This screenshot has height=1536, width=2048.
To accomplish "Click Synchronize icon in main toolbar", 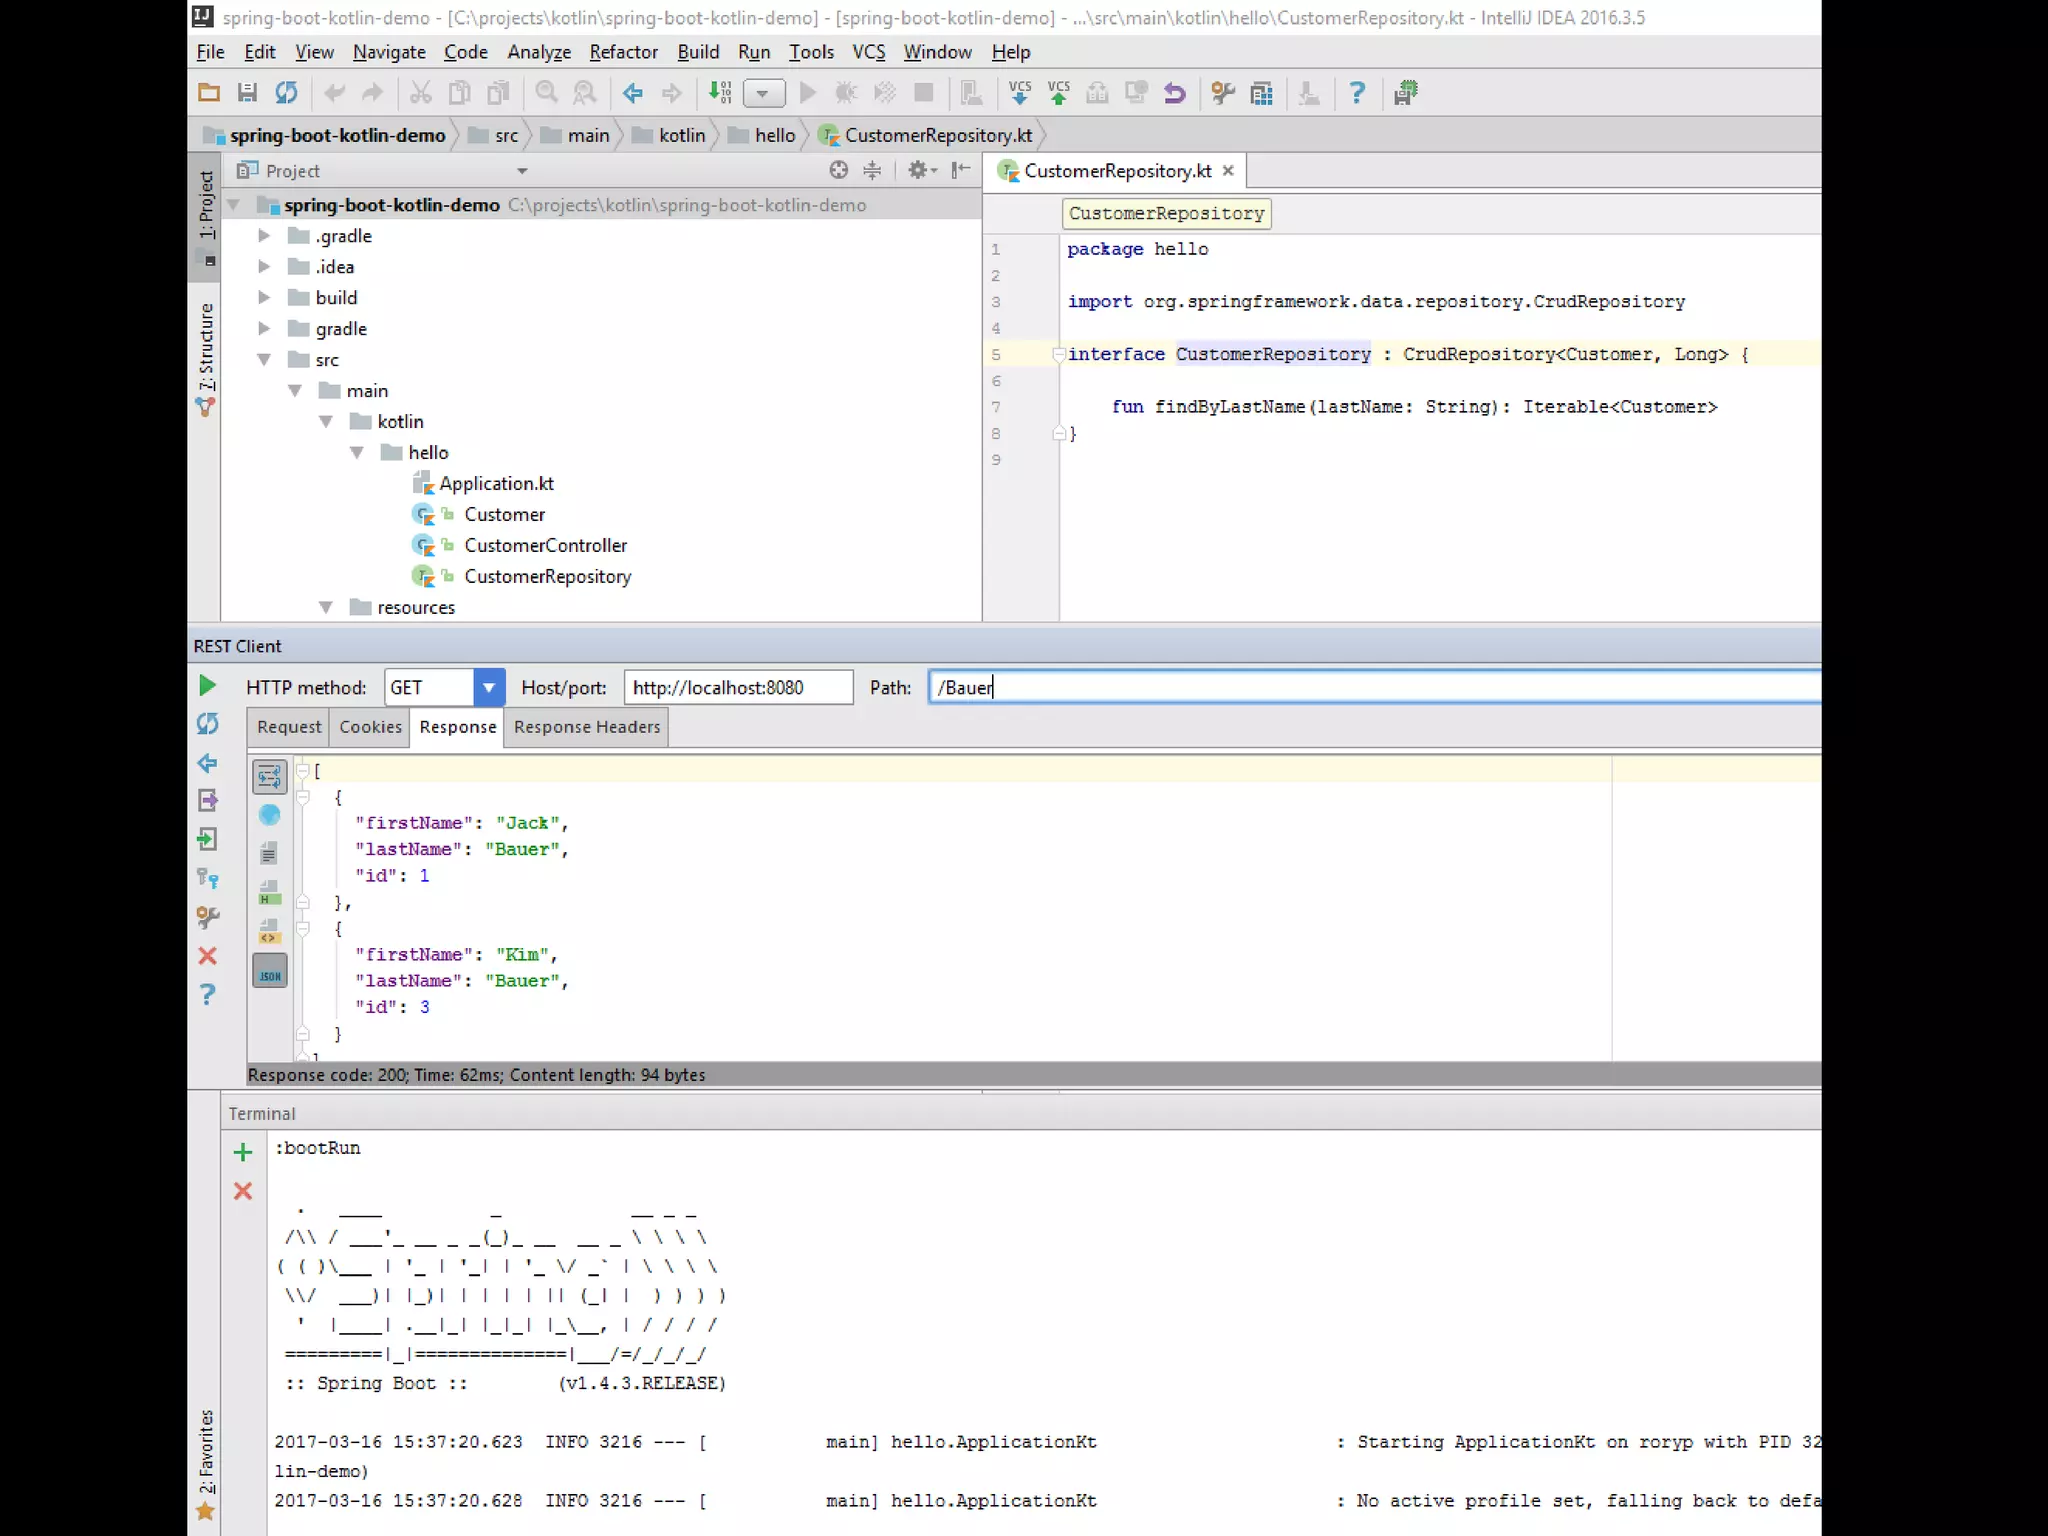I will point(286,93).
